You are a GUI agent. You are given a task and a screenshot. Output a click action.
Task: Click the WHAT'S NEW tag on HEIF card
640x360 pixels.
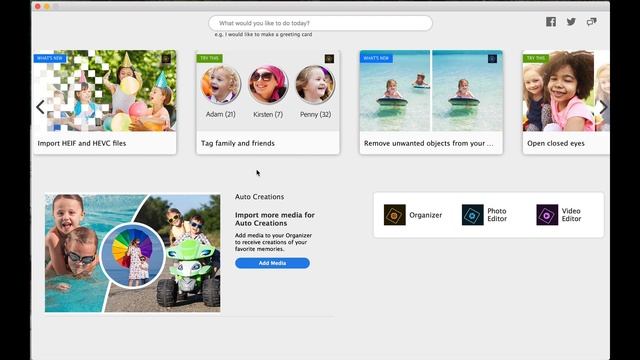50,58
